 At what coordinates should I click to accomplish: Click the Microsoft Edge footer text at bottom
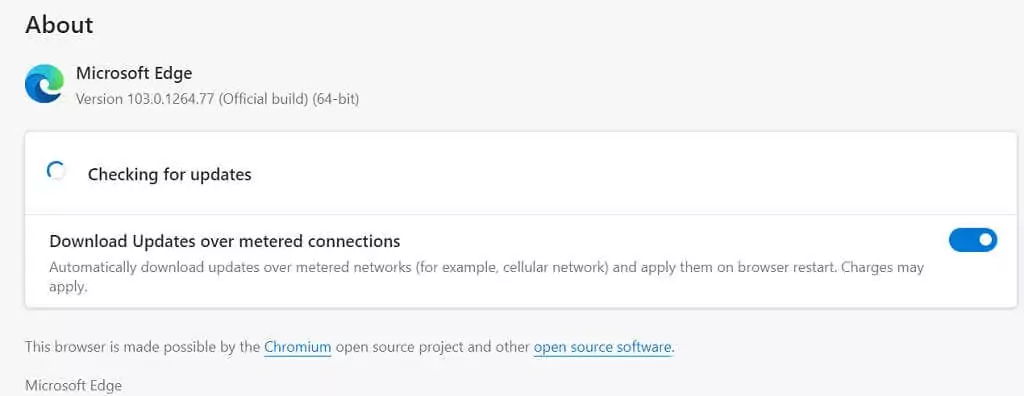pos(73,386)
